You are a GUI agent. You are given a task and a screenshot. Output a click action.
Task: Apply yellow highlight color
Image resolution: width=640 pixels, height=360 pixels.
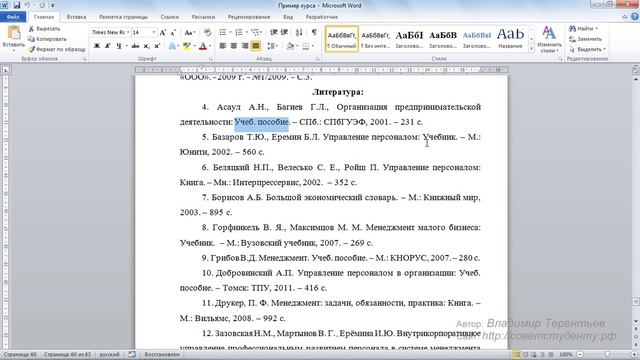pyautogui.click(x=187, y=46)
